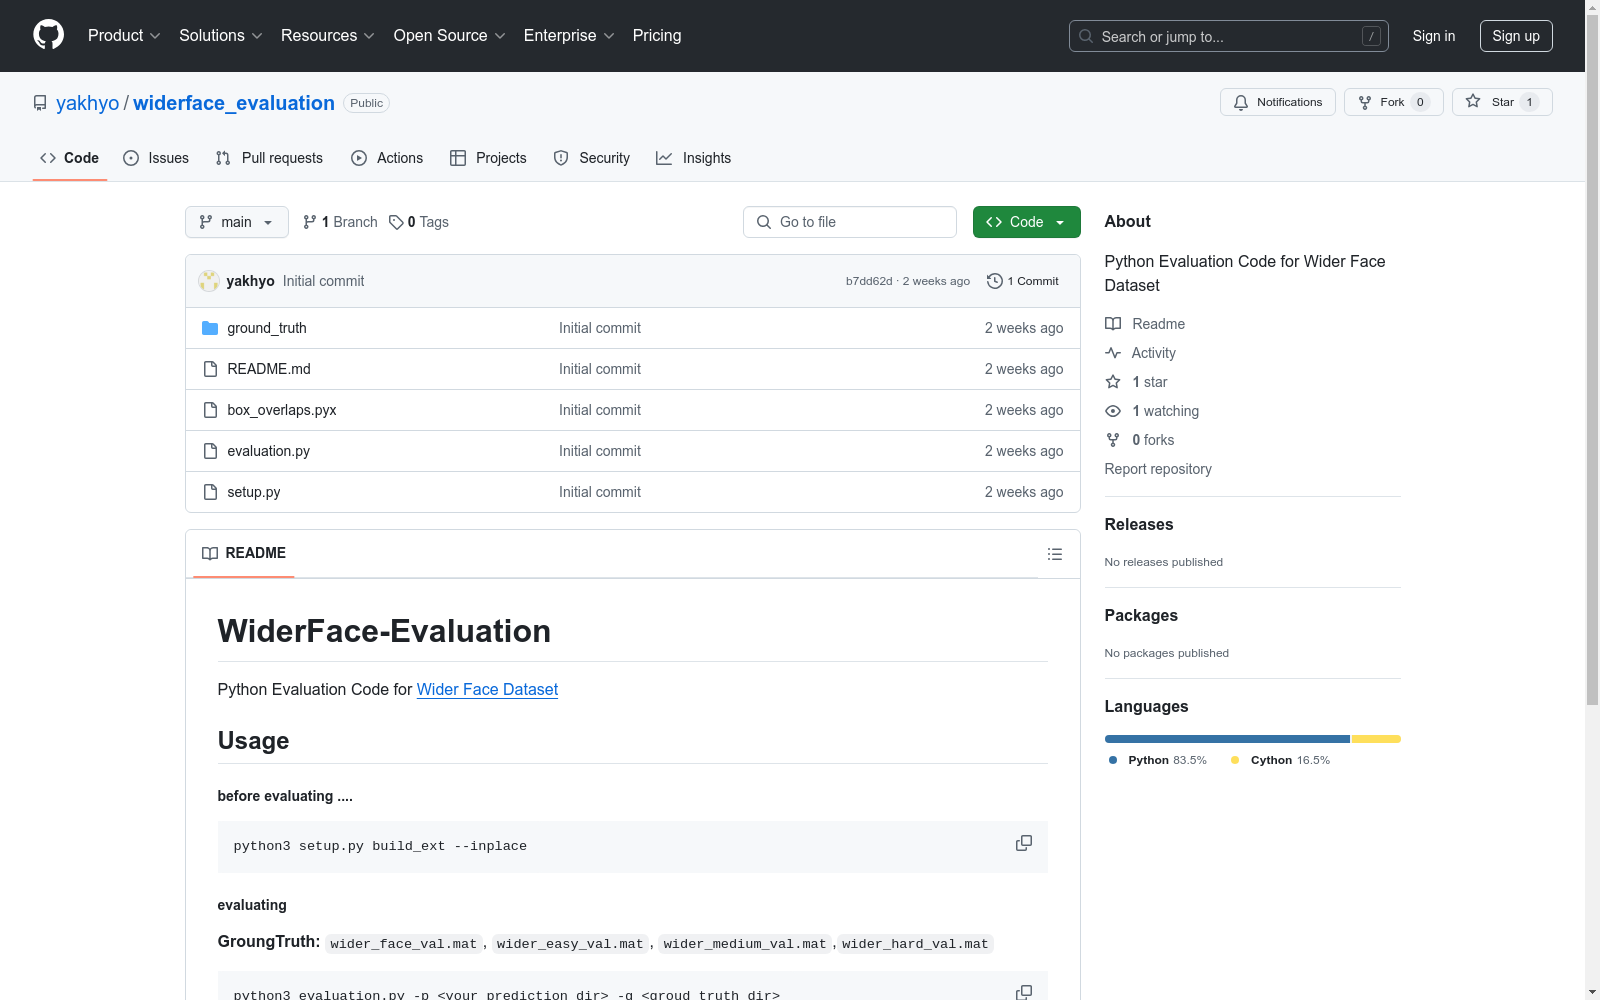Expand the Enterprise menu

tap(569, 35)
